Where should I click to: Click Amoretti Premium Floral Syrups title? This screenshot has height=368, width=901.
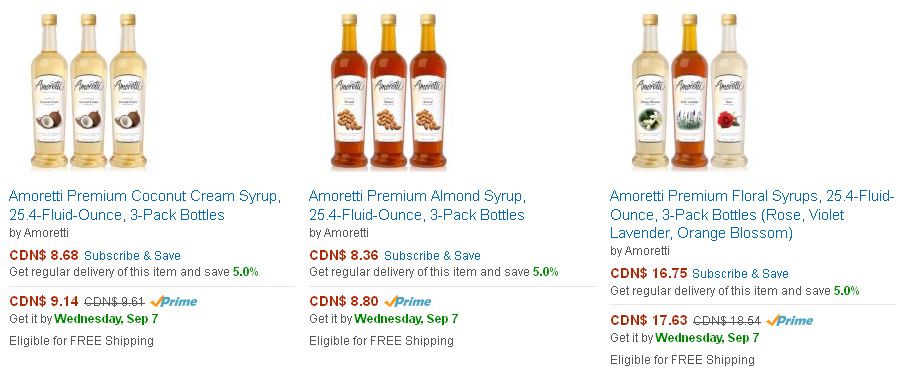(752, 214)
